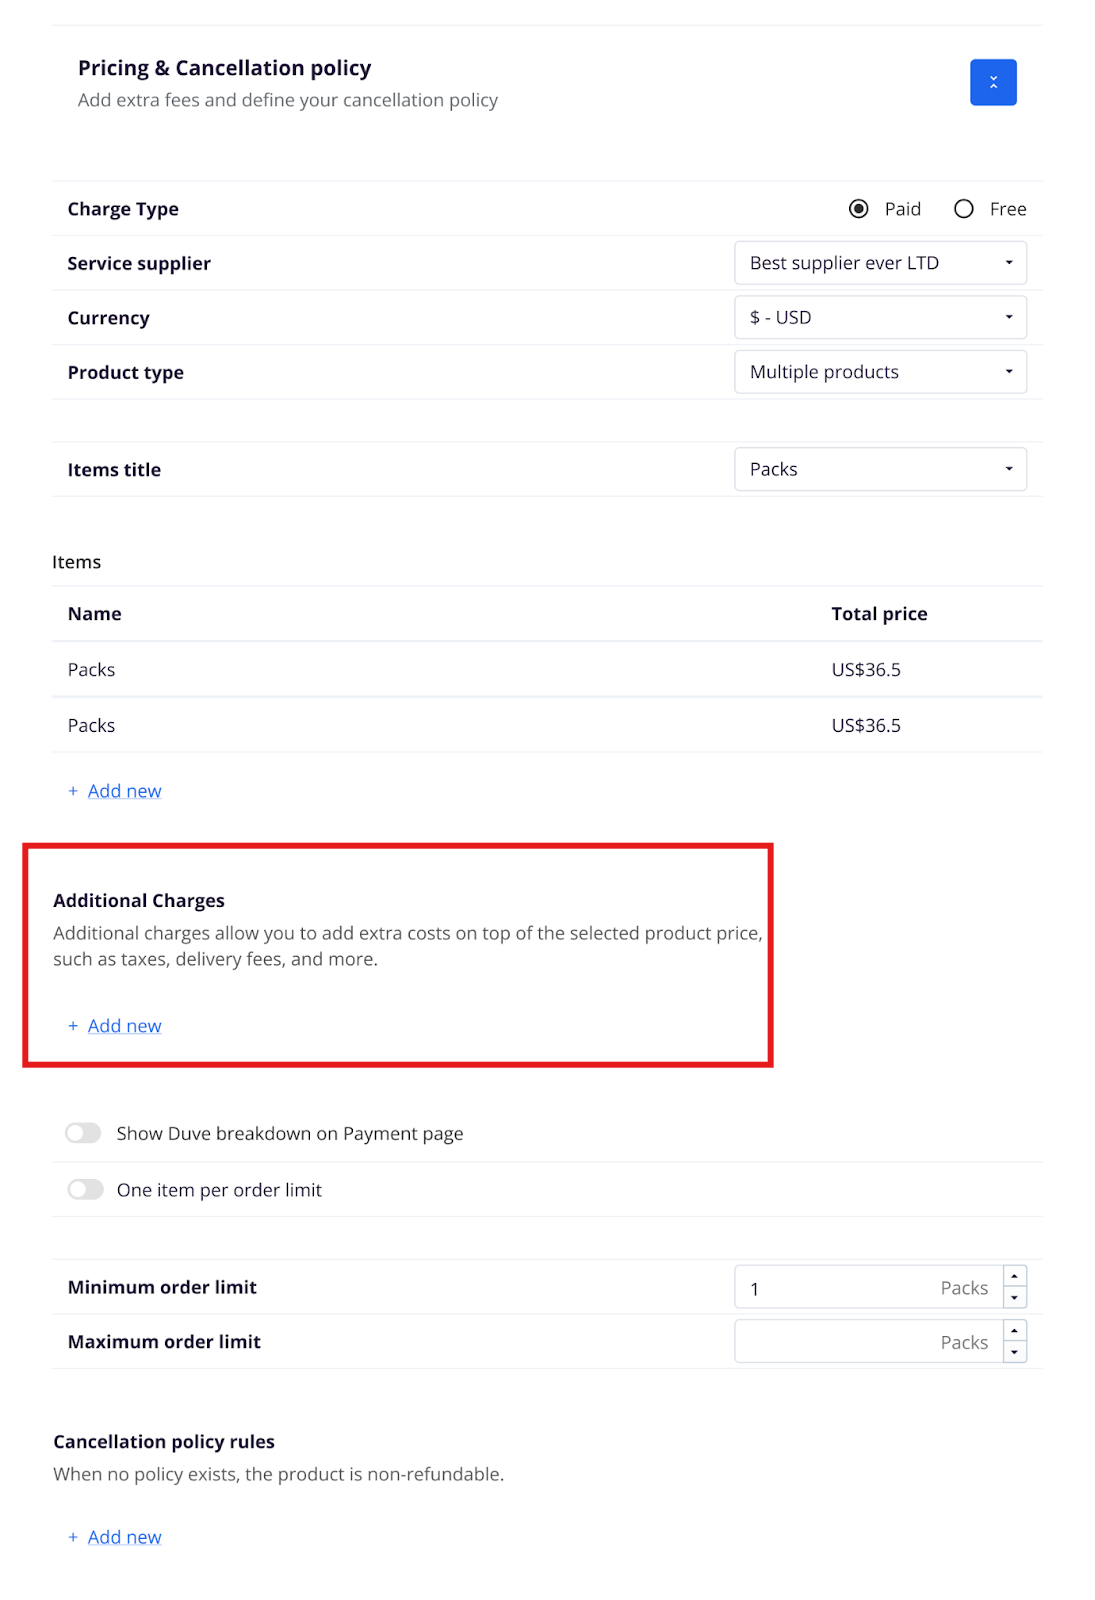The width and height of the screenshot is (1095, 1600).
Task: Enable One item per order limit
Action: point(86,1189)
